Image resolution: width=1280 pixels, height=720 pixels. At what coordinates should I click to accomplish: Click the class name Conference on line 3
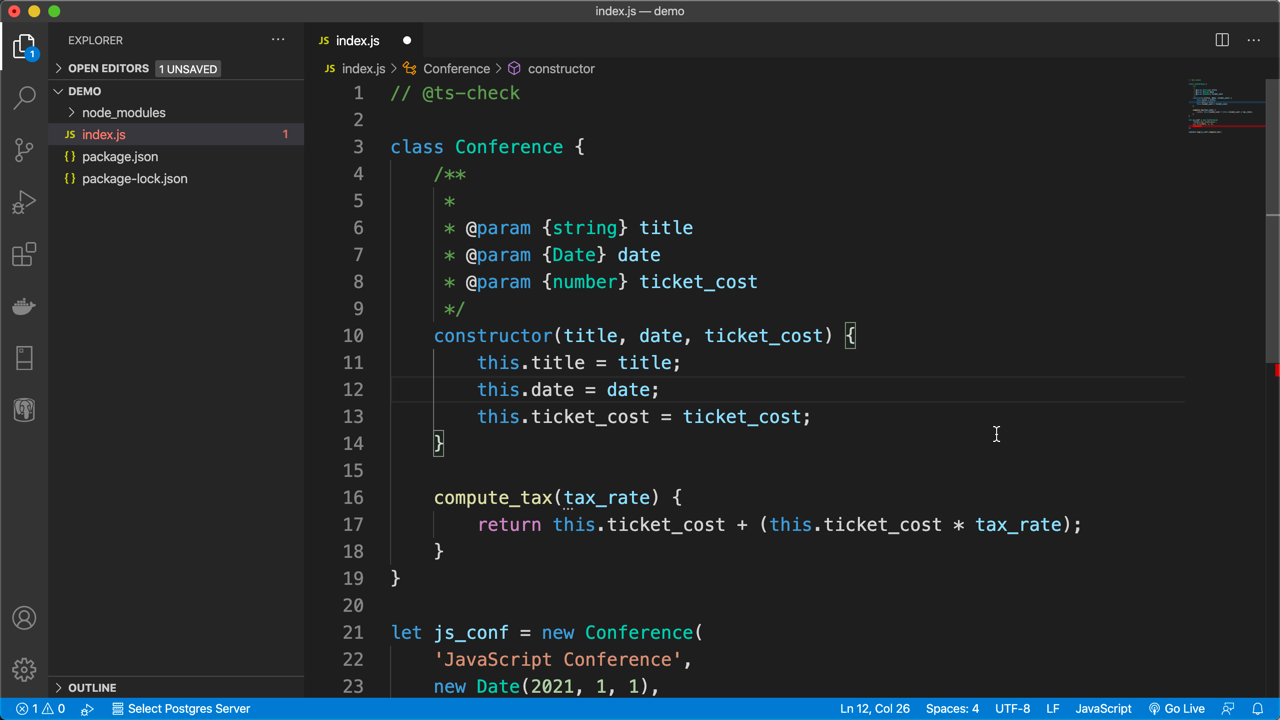(509, 147)
